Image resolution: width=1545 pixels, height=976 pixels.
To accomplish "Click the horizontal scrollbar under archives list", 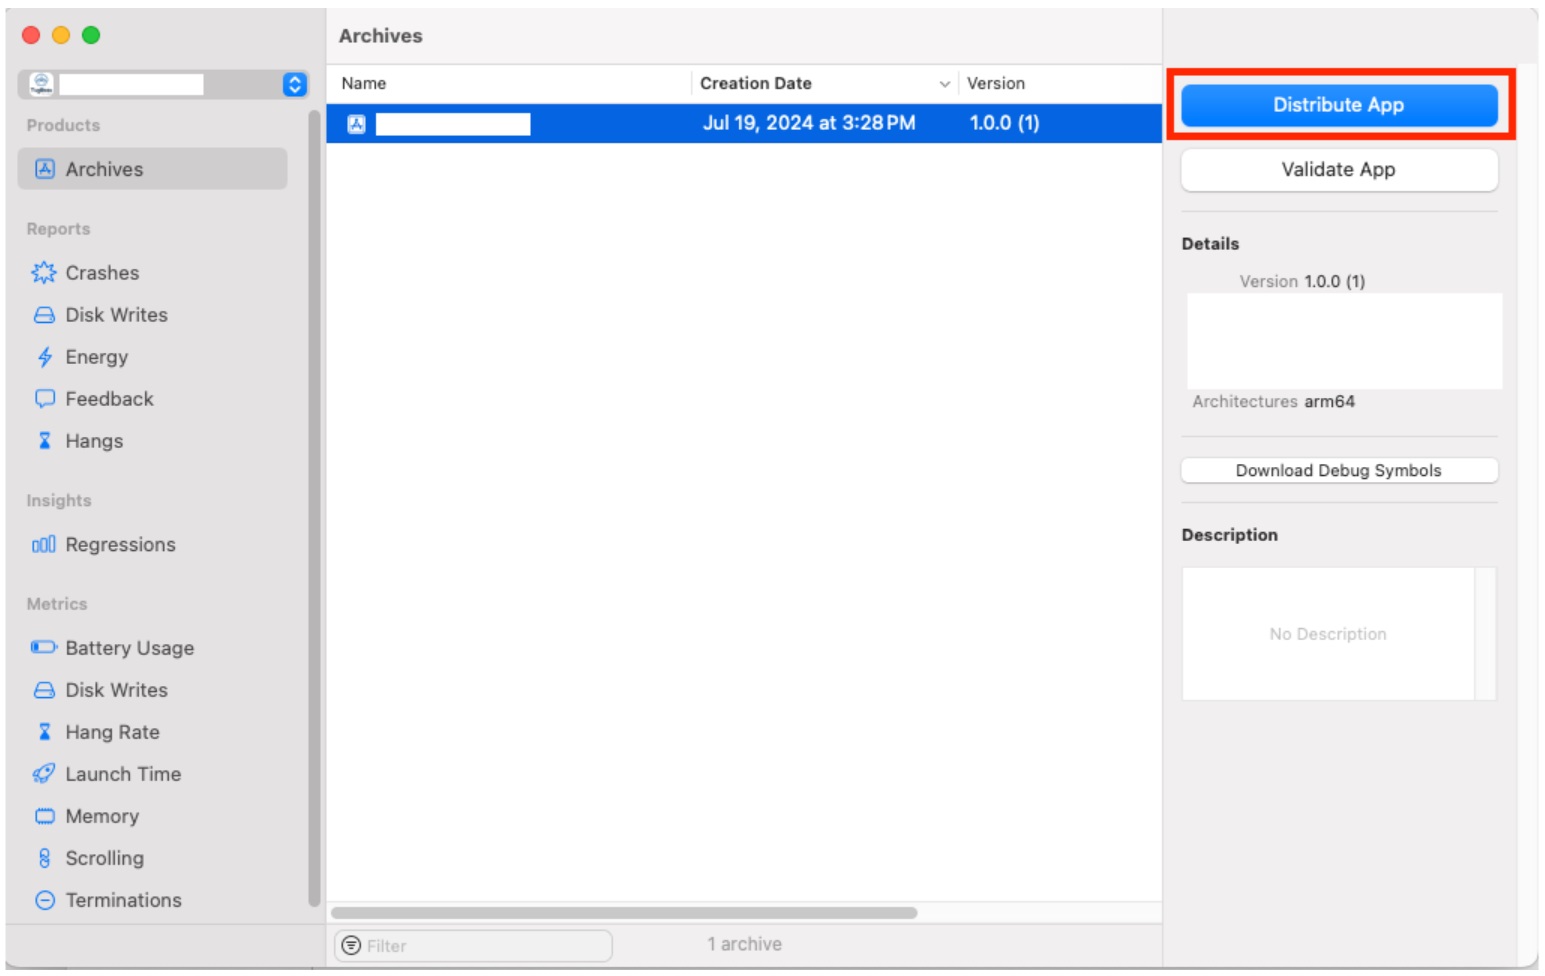I will (624, 913).
